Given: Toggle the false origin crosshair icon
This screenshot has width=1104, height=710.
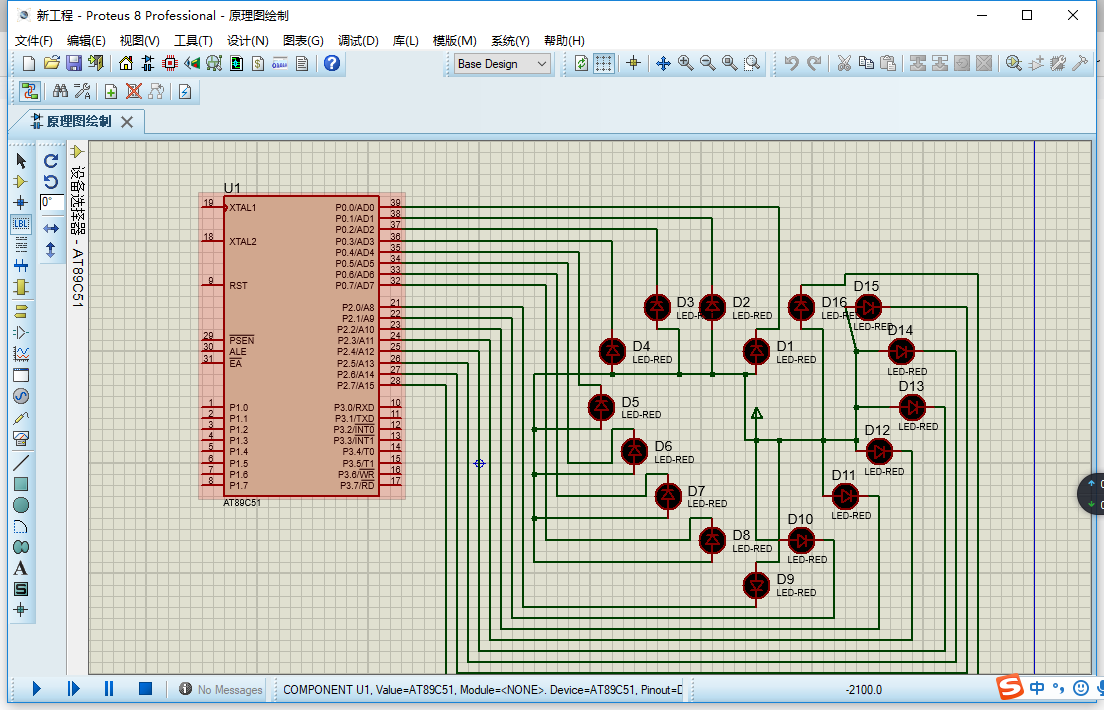Looking at the screenshot, I should 633,63.
